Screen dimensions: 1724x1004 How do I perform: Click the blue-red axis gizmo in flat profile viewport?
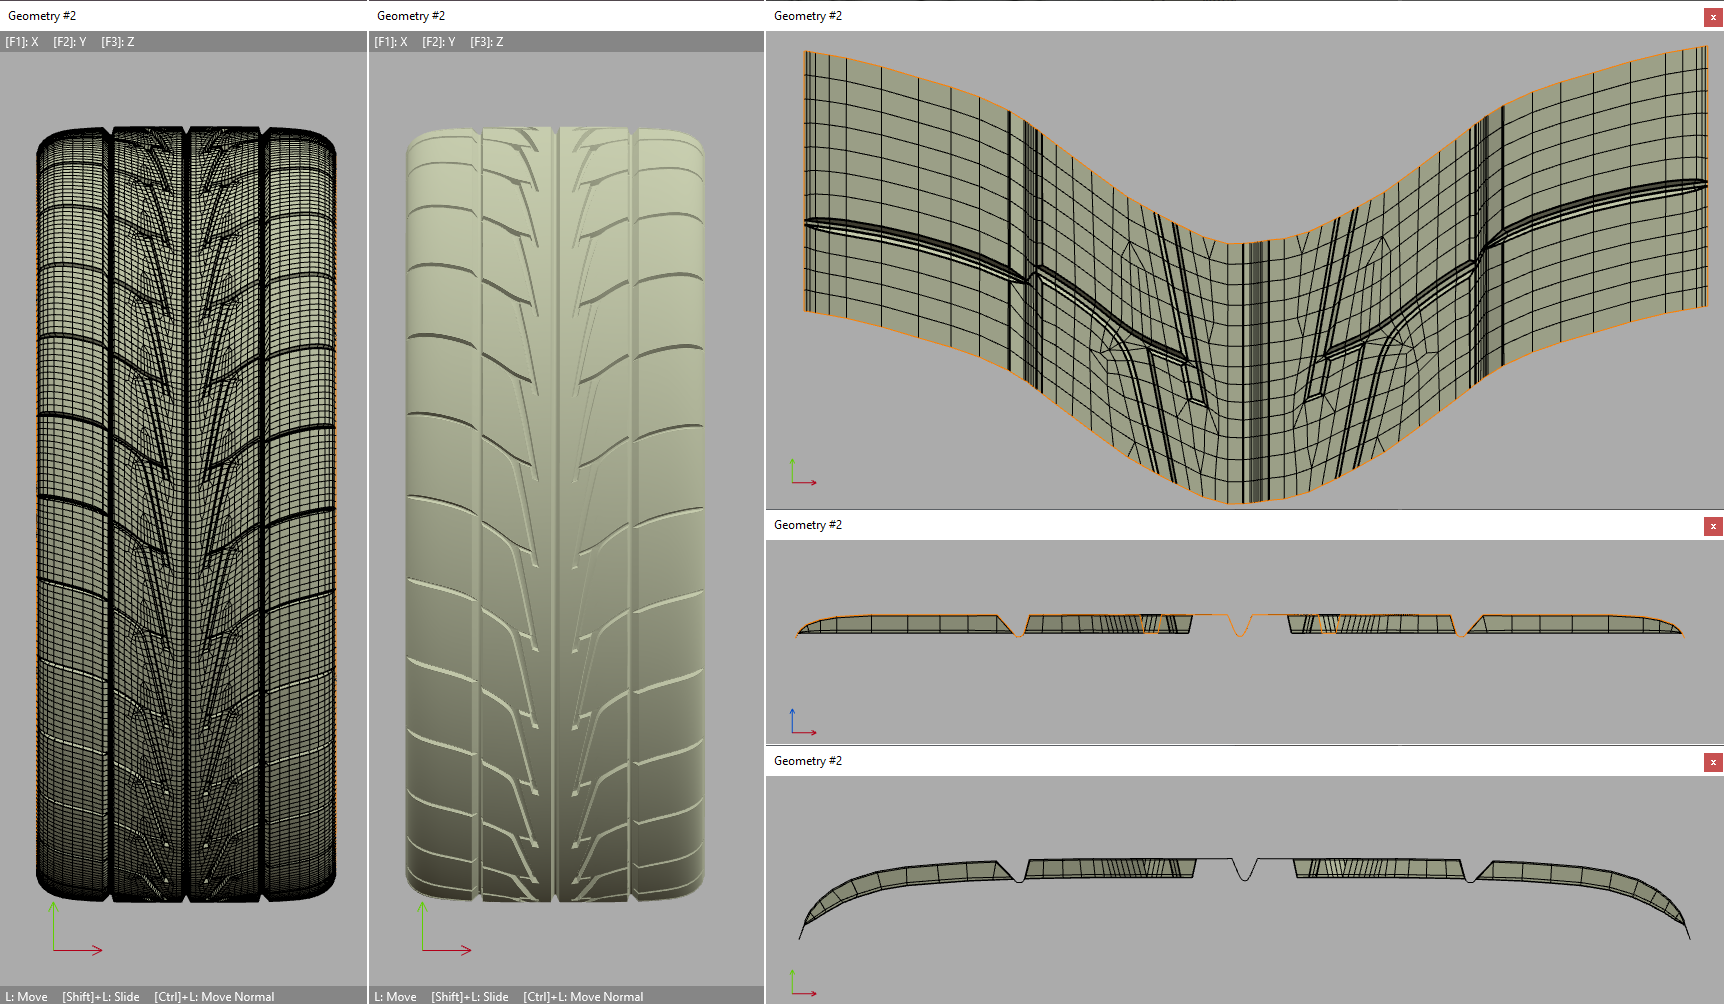(803, 721)
